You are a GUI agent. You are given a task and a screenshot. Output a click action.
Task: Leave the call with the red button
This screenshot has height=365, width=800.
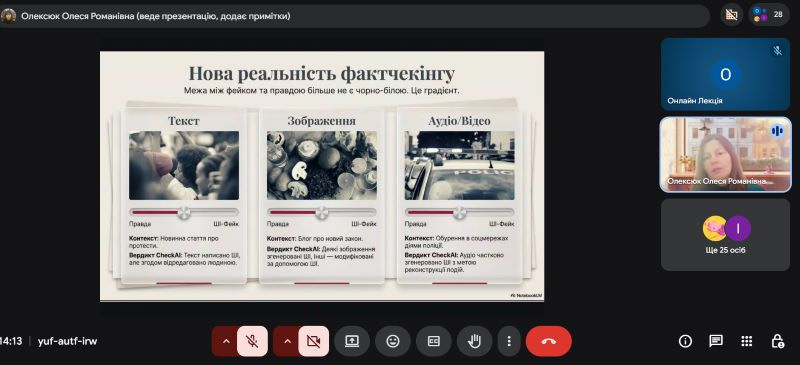click(x=548, y=341)
